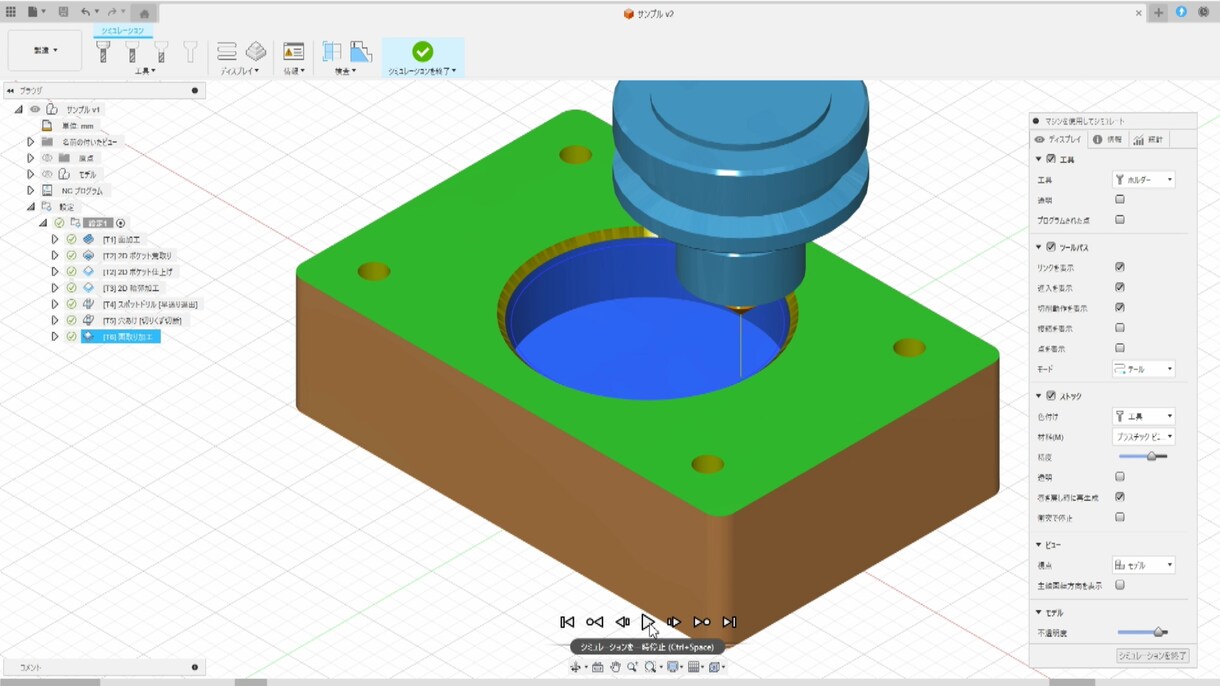
Task: Click the undo arrow
Action: coord(86,12)
